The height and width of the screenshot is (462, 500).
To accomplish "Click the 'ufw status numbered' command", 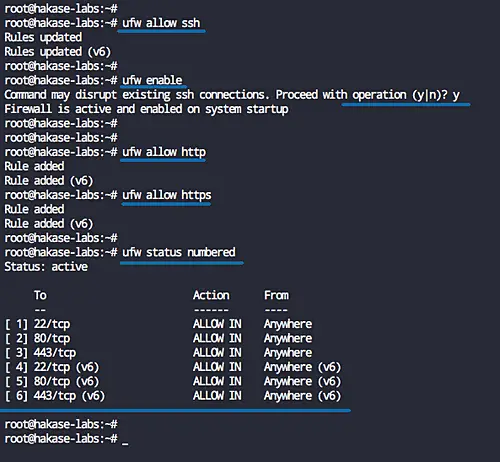I will click(179, 252).
